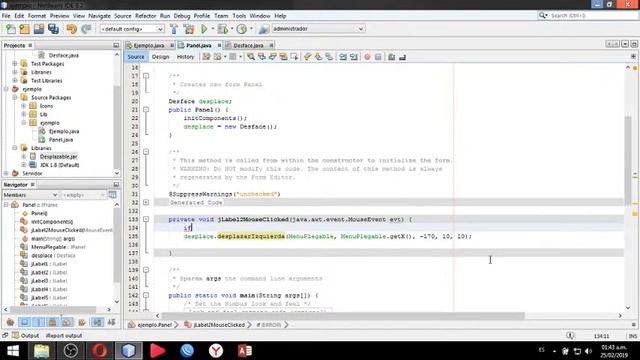
Task: Open the default config dropdown
Action: pos(132,29)
